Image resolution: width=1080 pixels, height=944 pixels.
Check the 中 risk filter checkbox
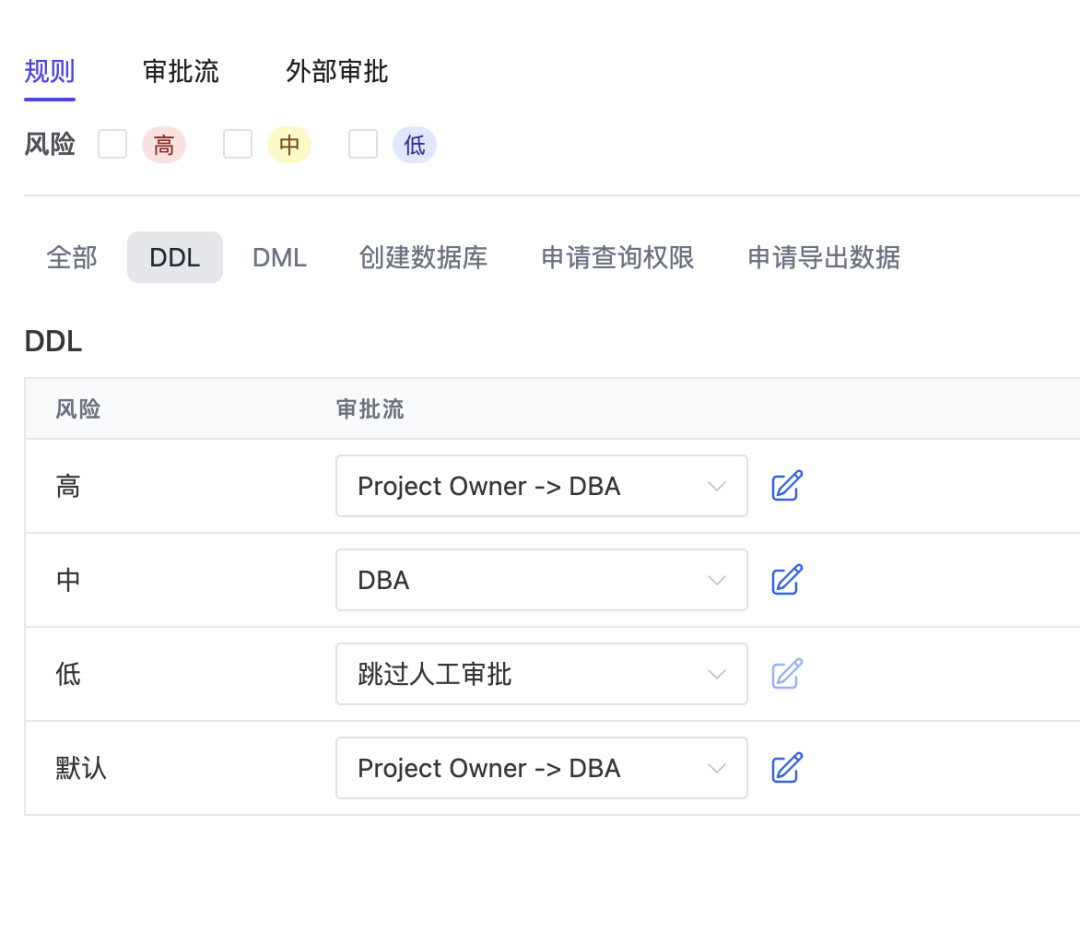[238, 144]
